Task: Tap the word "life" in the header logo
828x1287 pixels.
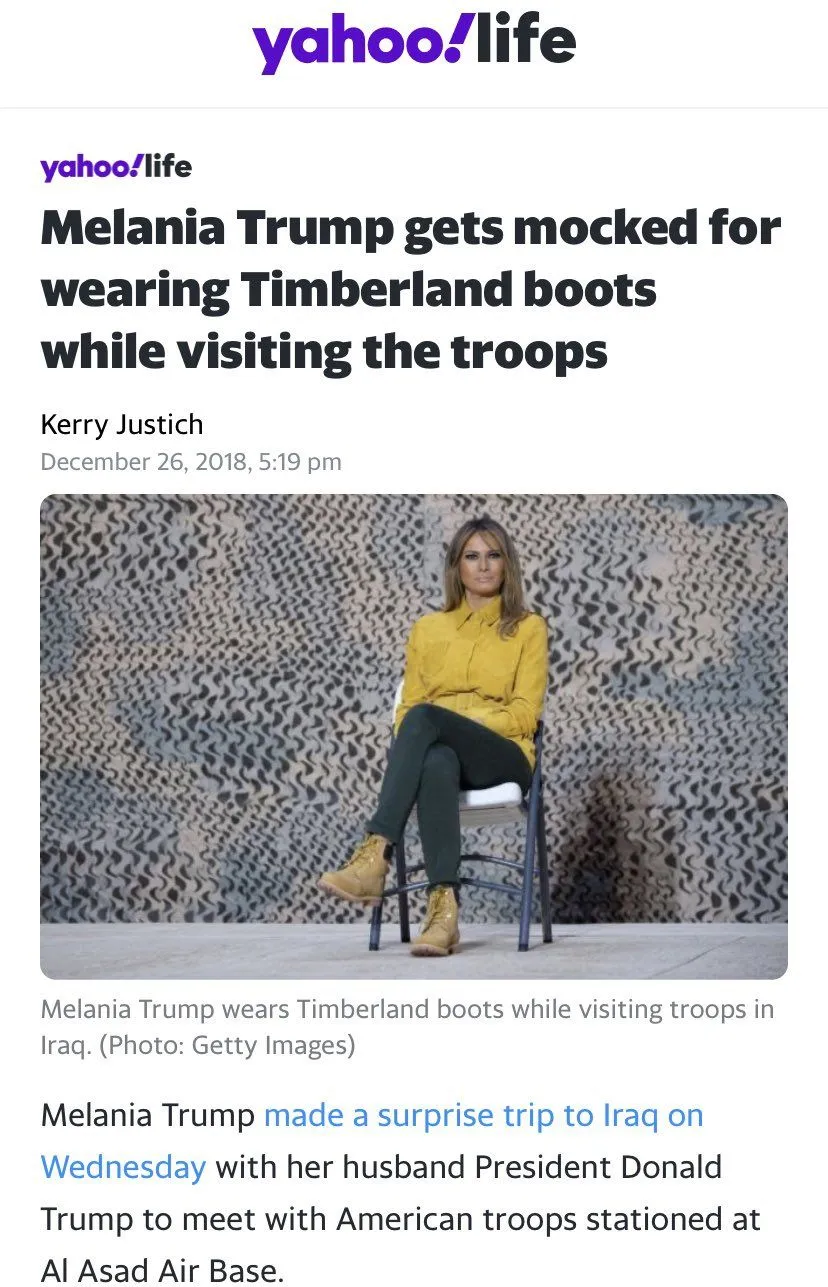Action: click(526, 40)
